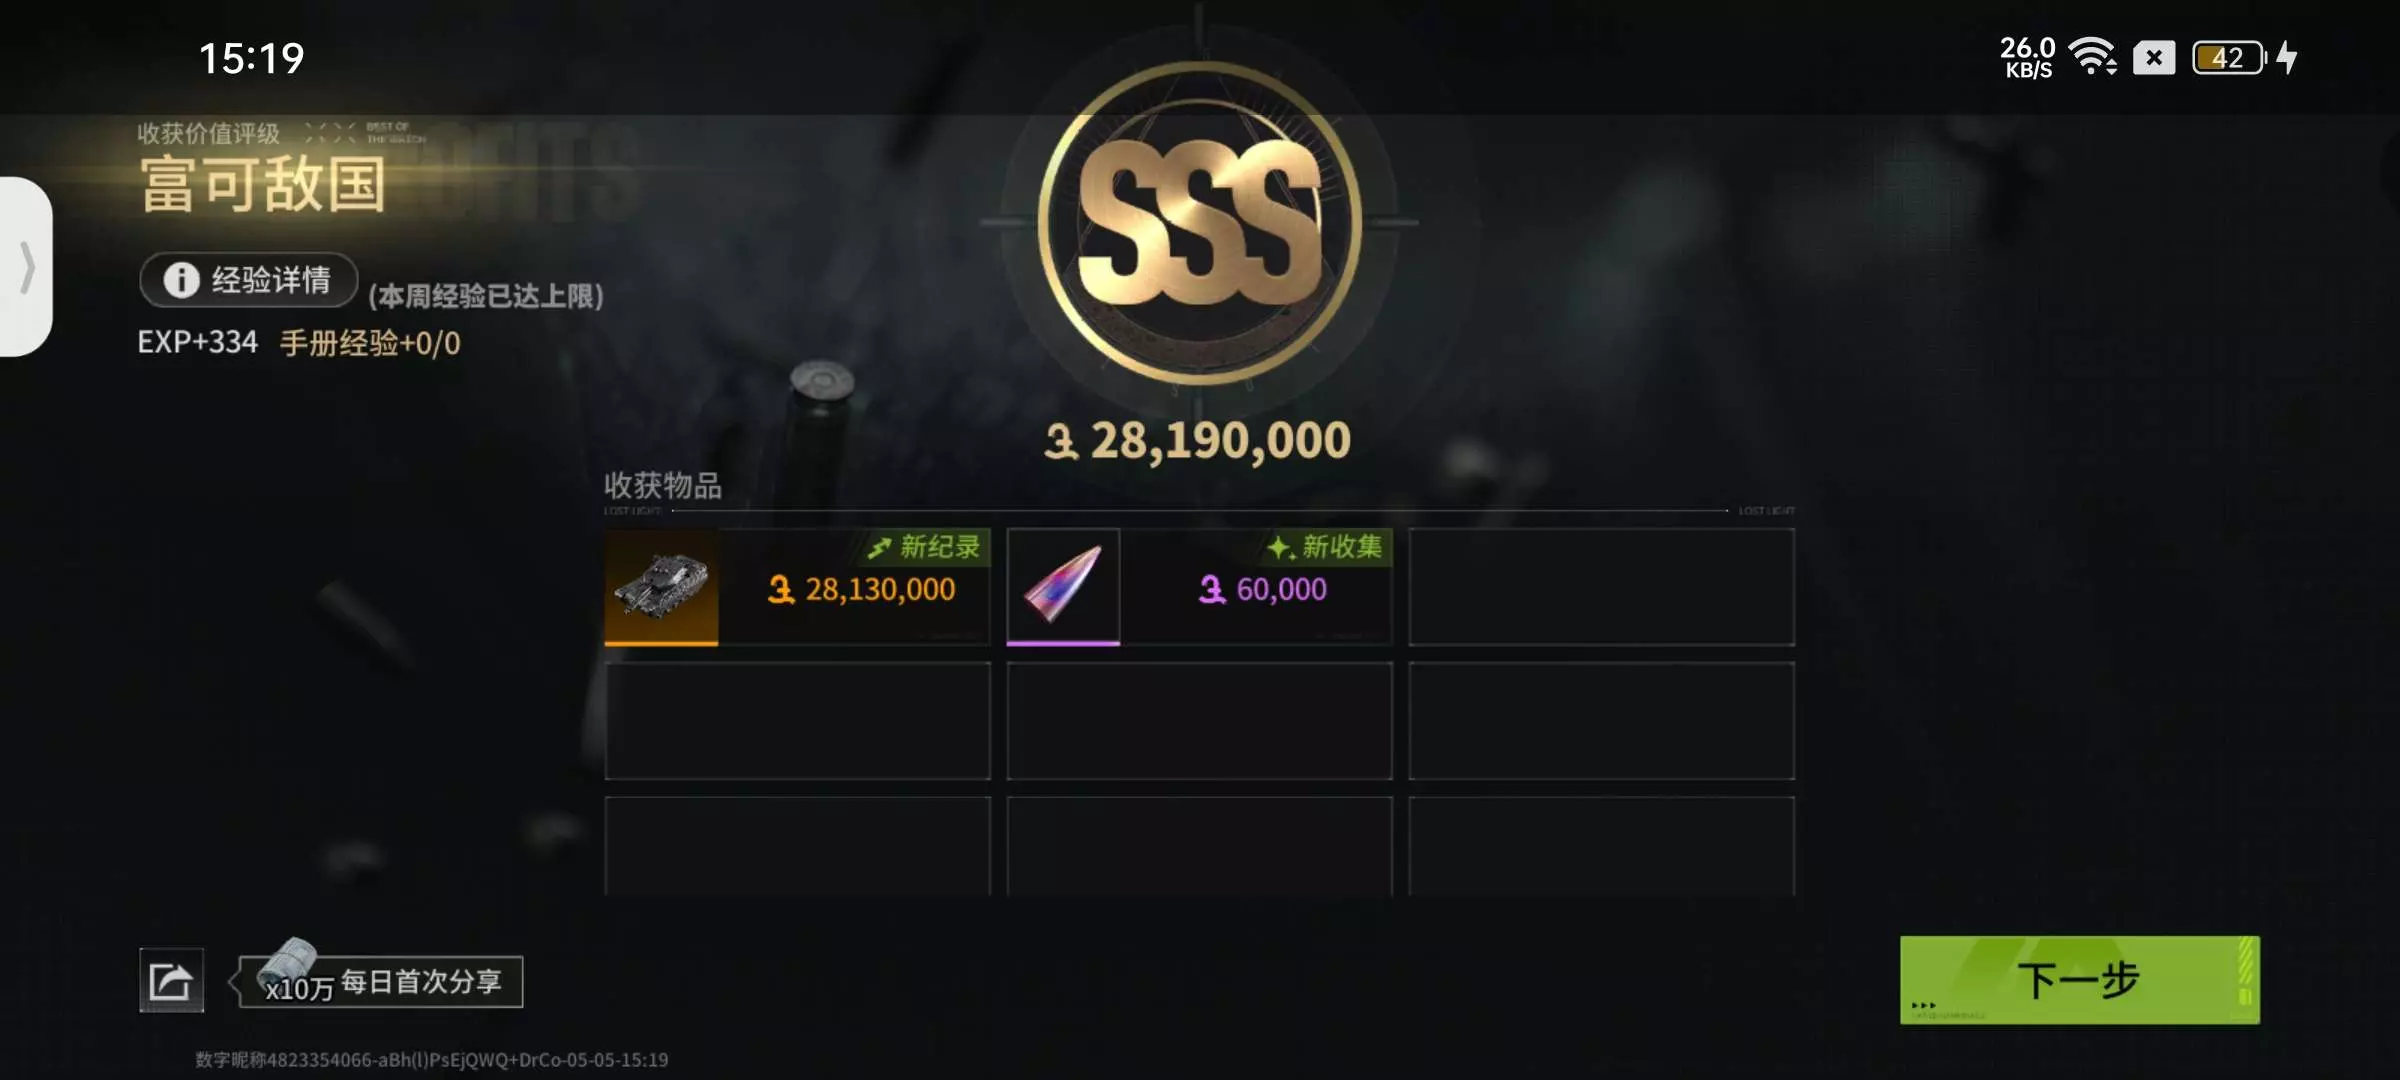Open the 经验详情 info button

pos(249,280)
